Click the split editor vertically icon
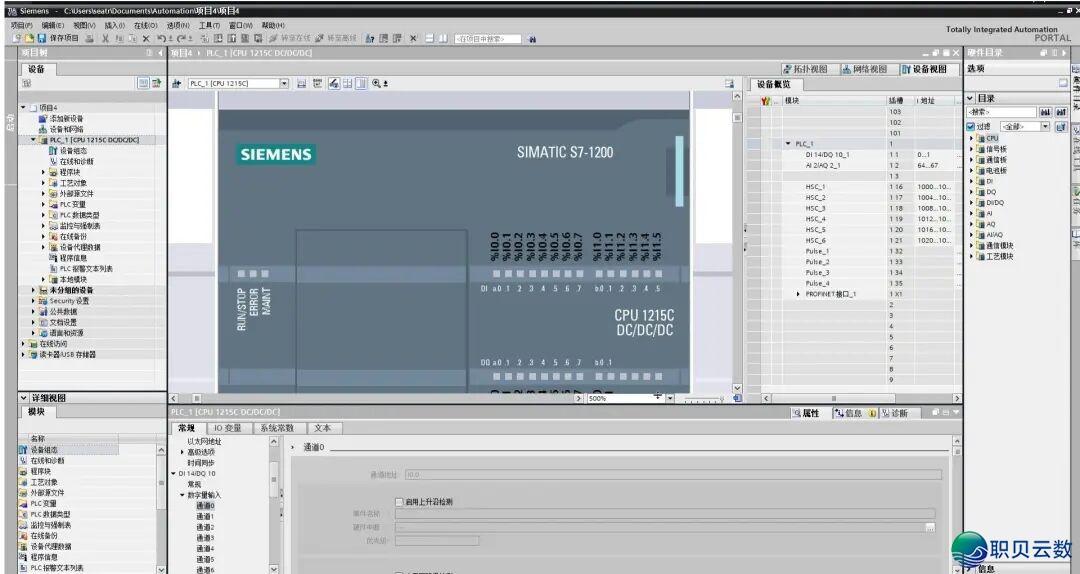 (x=443, y=39)
